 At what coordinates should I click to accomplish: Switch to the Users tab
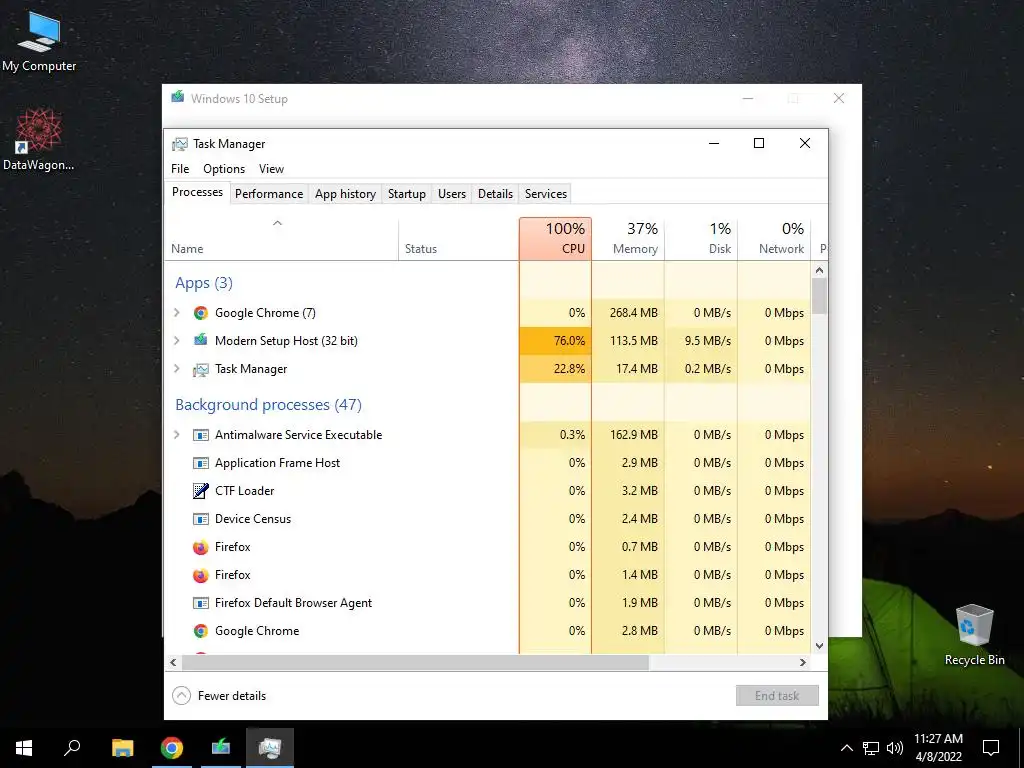coord(452,194)
